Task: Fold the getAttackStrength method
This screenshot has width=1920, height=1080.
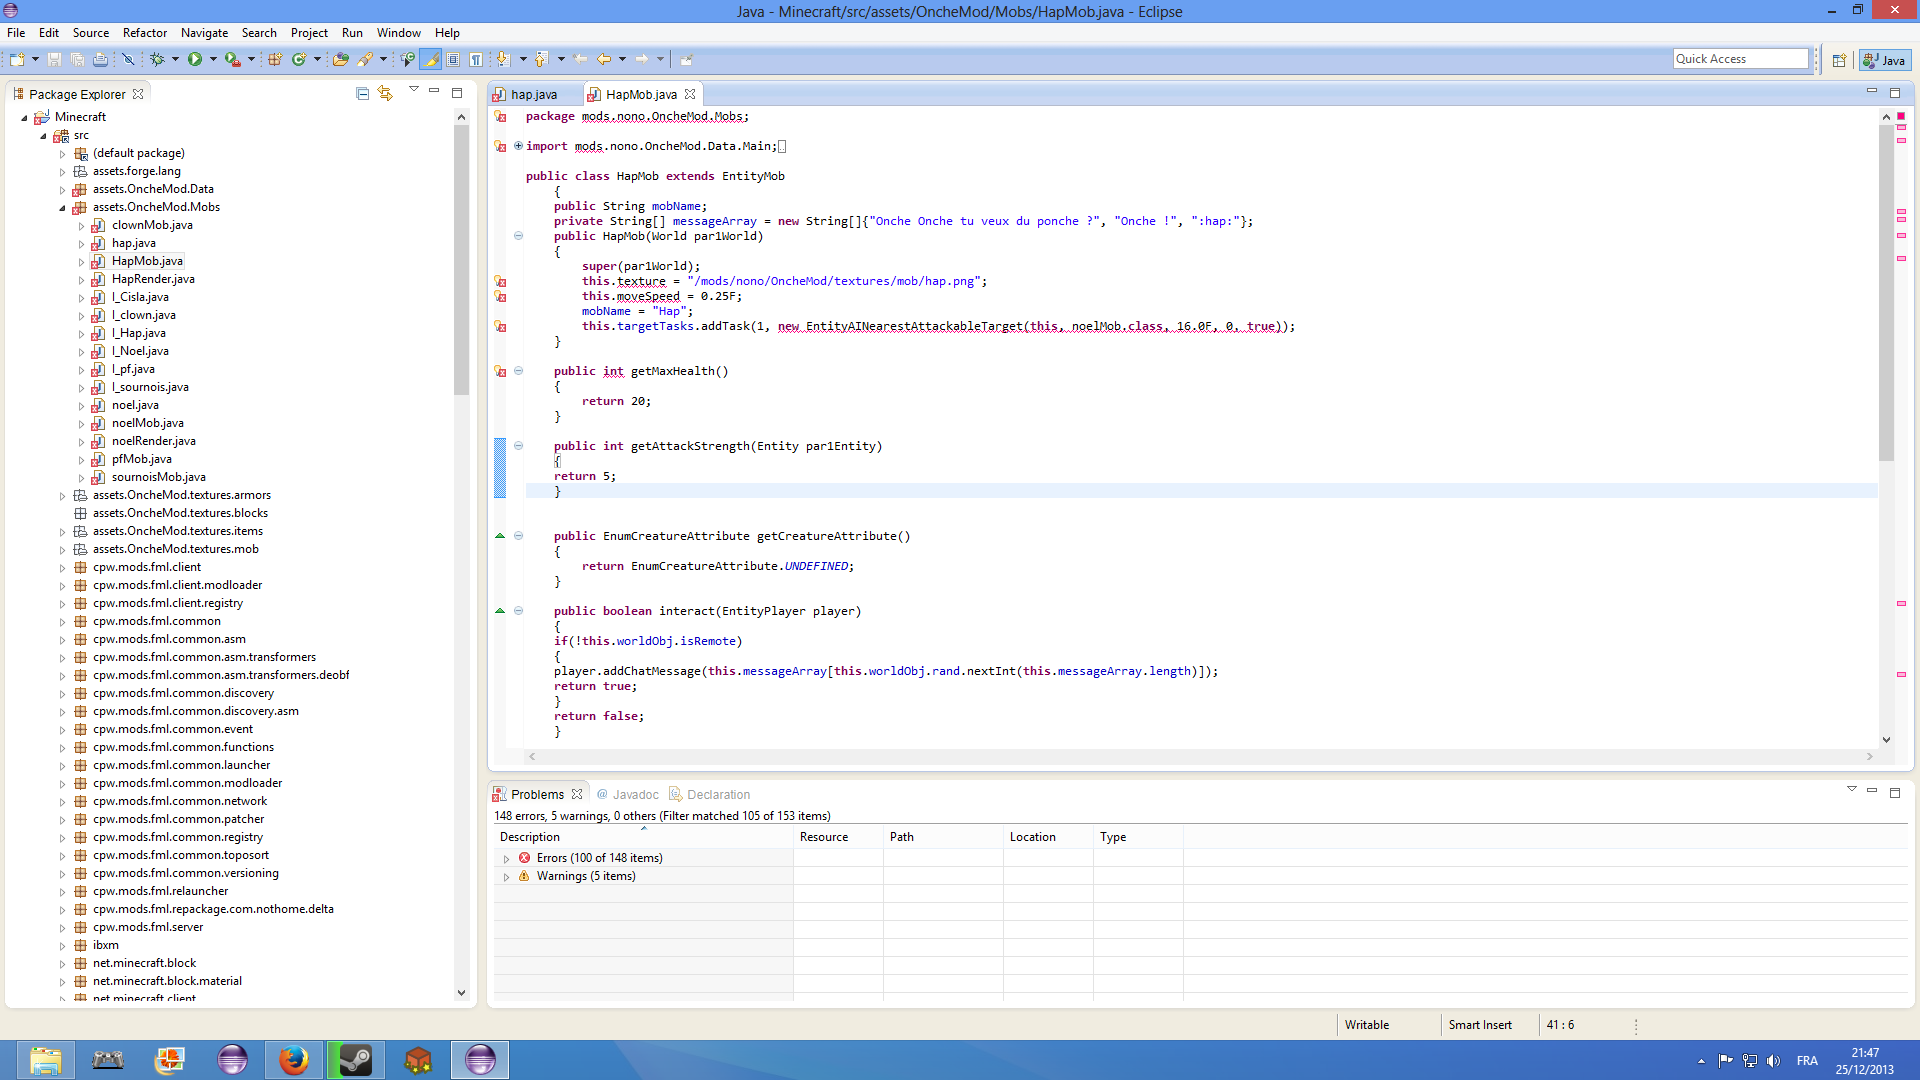Action: point(518,446)
